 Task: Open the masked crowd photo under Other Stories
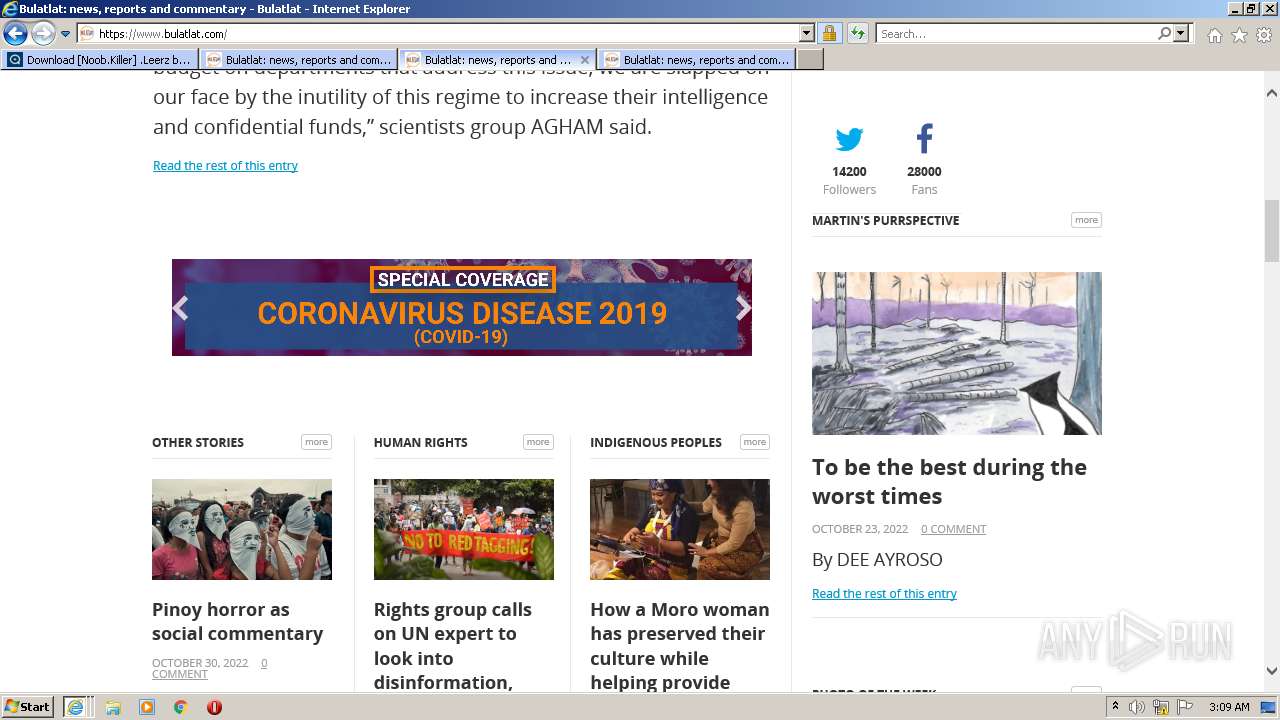(242, 529)
